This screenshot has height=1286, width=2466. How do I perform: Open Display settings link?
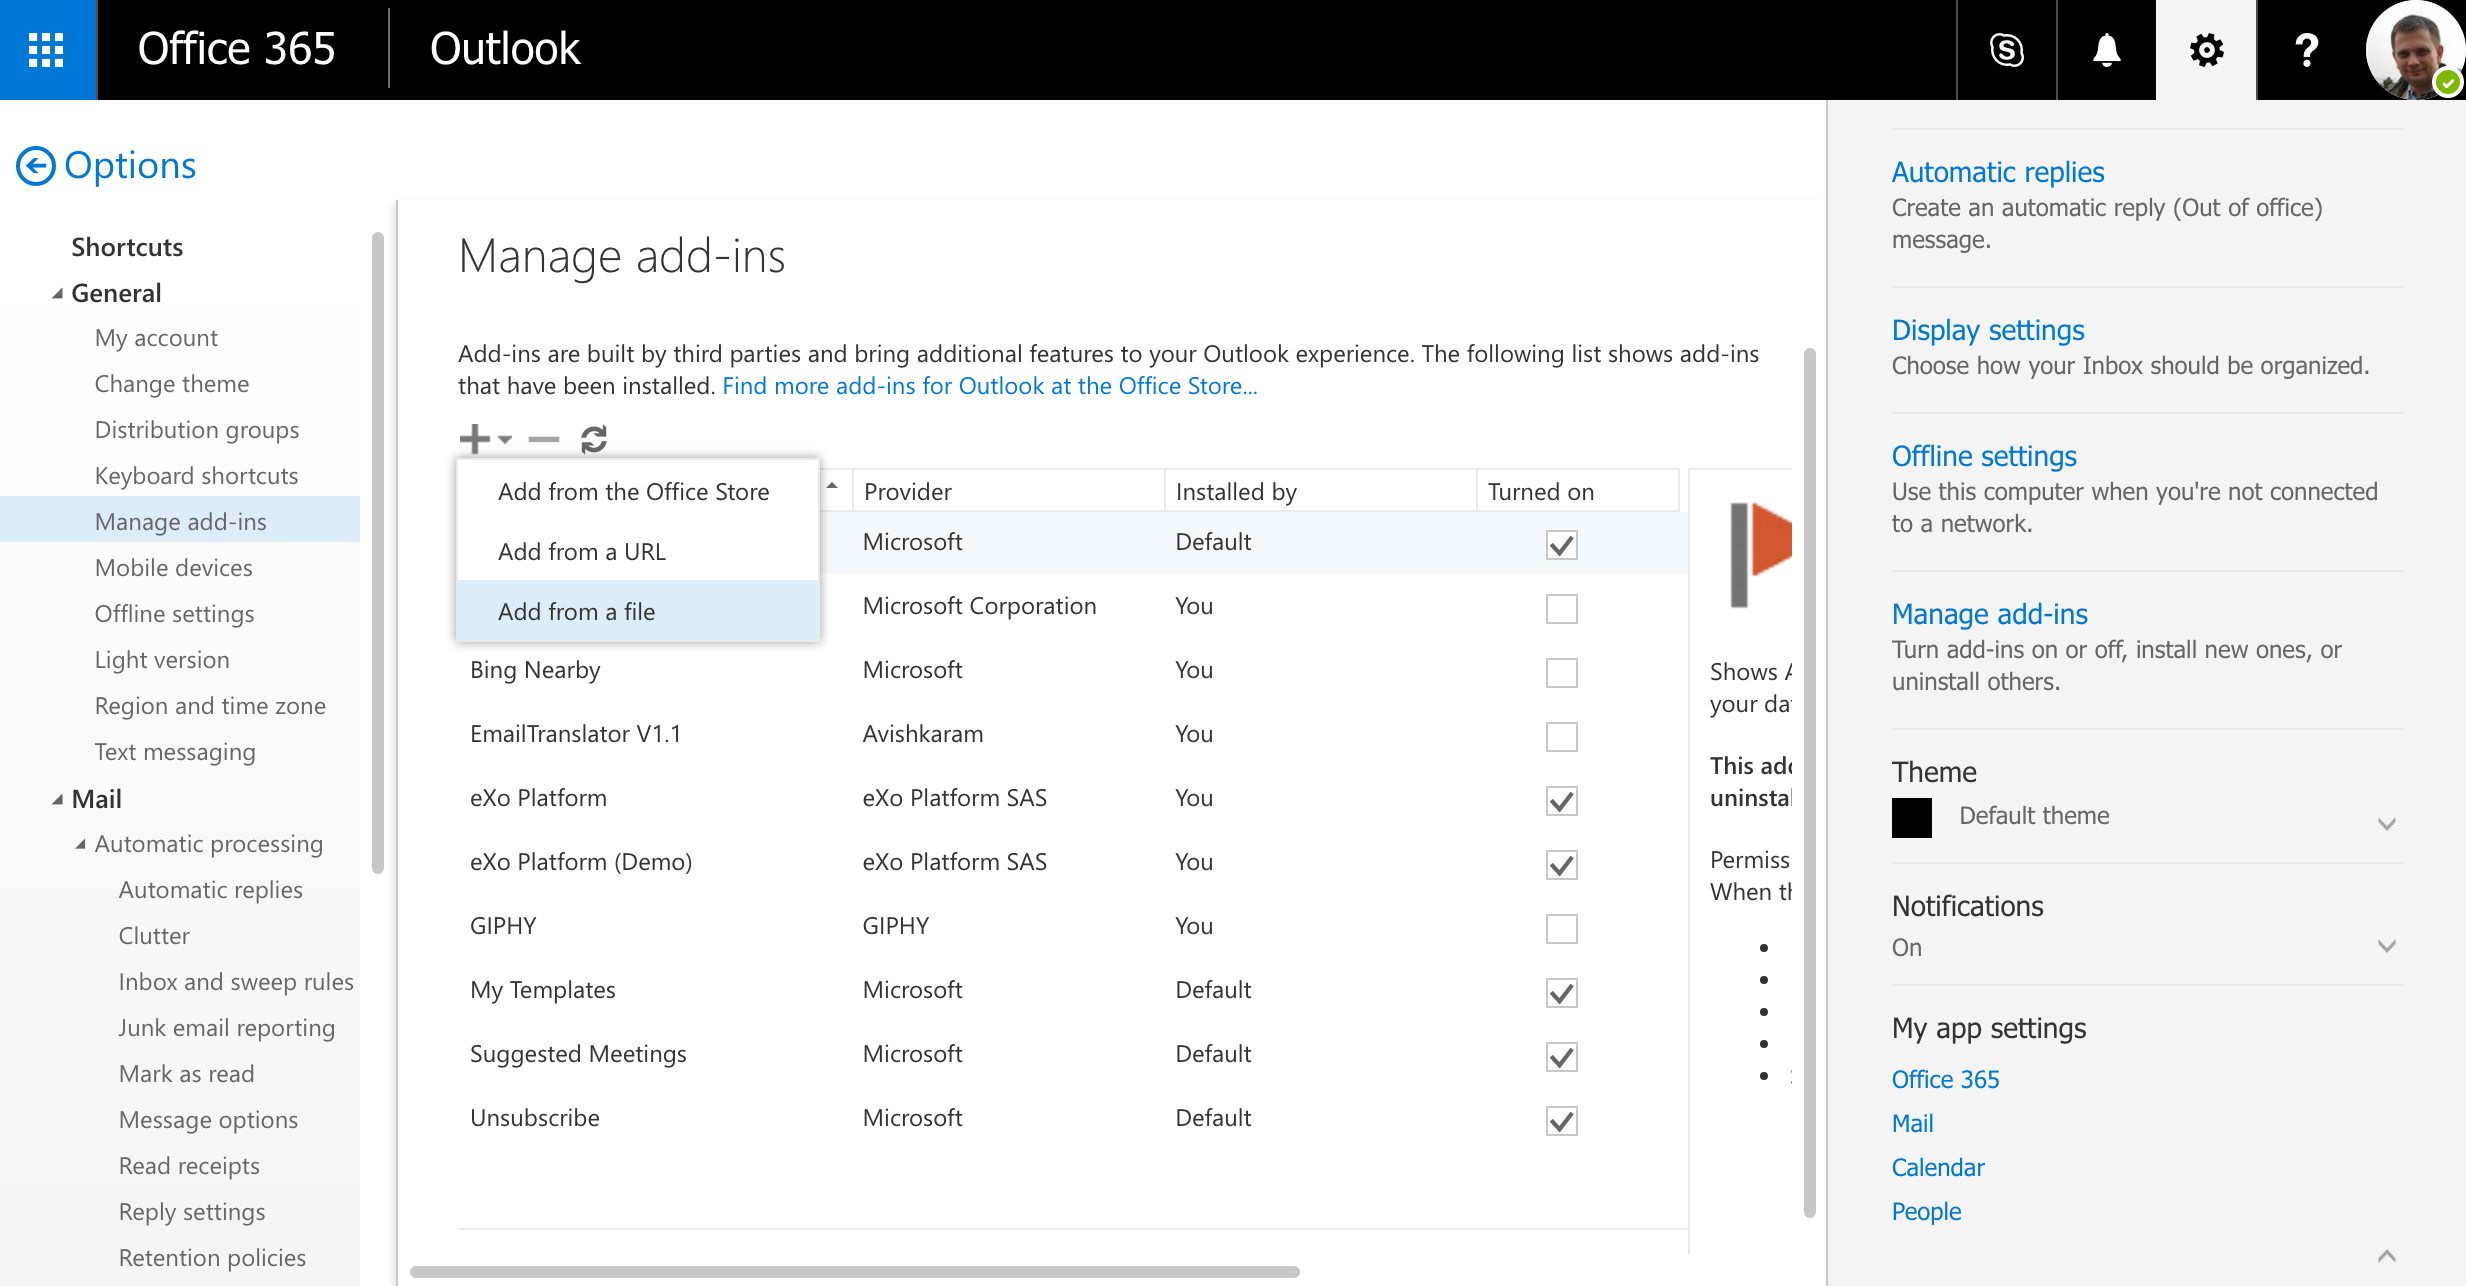[1988, 330]
